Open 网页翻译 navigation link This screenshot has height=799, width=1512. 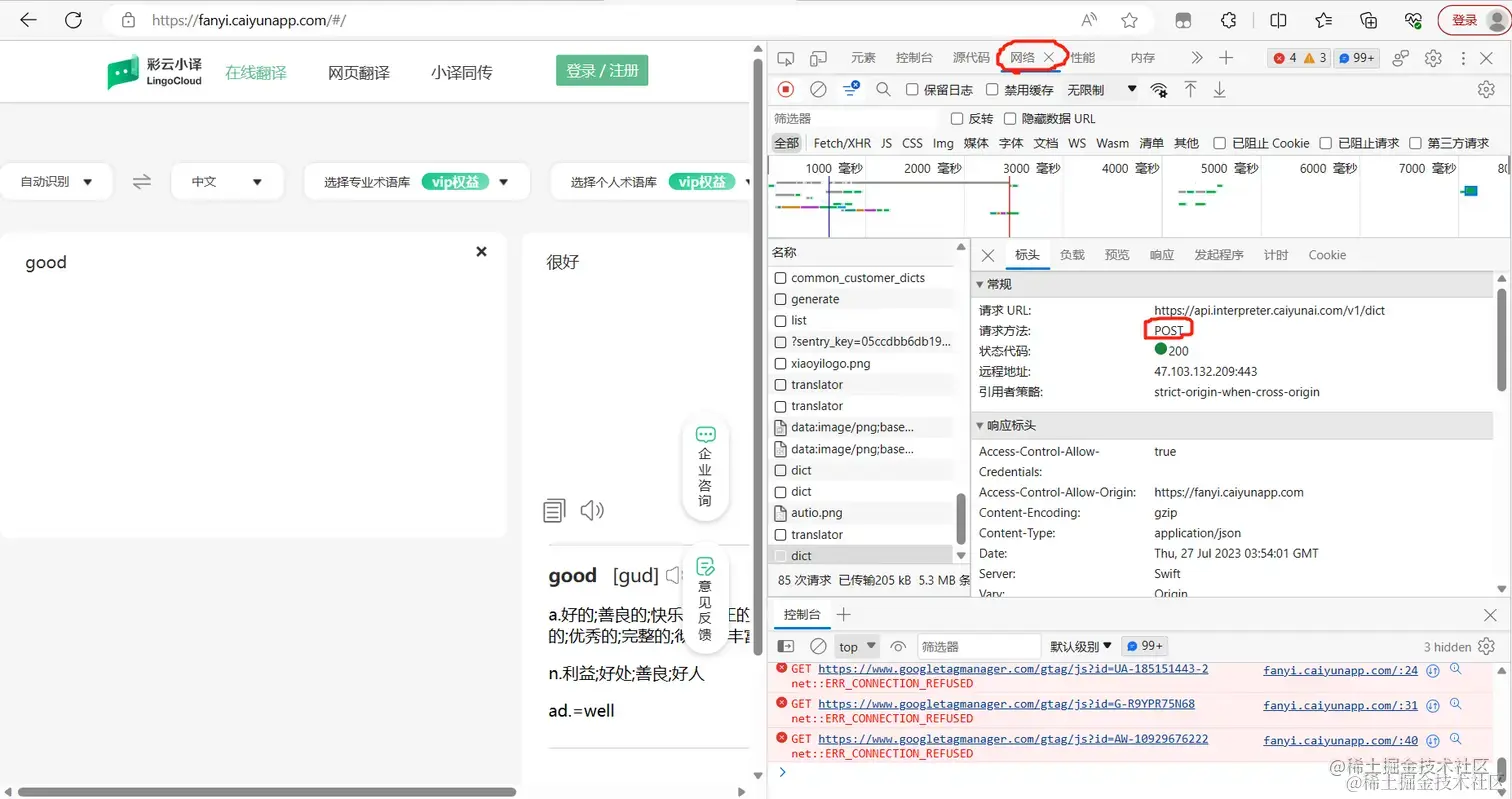[x=359, y=73]
